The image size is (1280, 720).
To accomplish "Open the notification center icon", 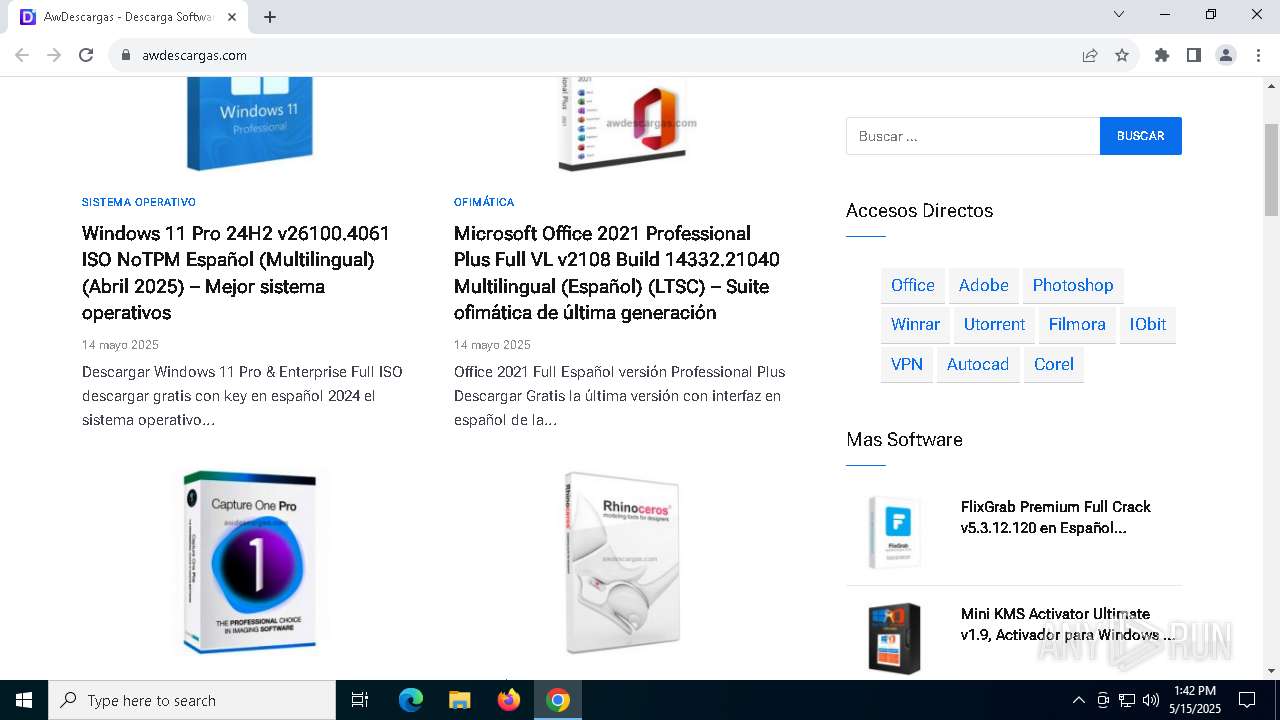I will [1247, 700].
